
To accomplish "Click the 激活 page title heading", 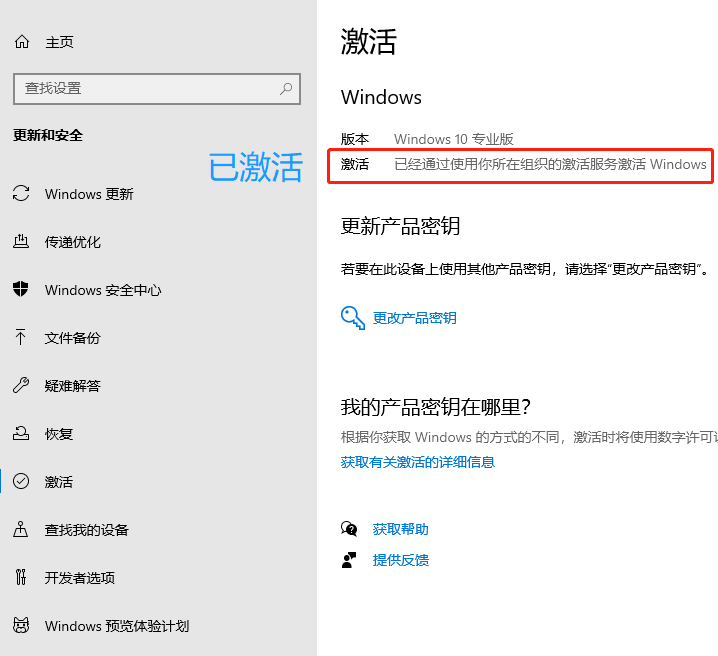I will (x=369, y=42).
